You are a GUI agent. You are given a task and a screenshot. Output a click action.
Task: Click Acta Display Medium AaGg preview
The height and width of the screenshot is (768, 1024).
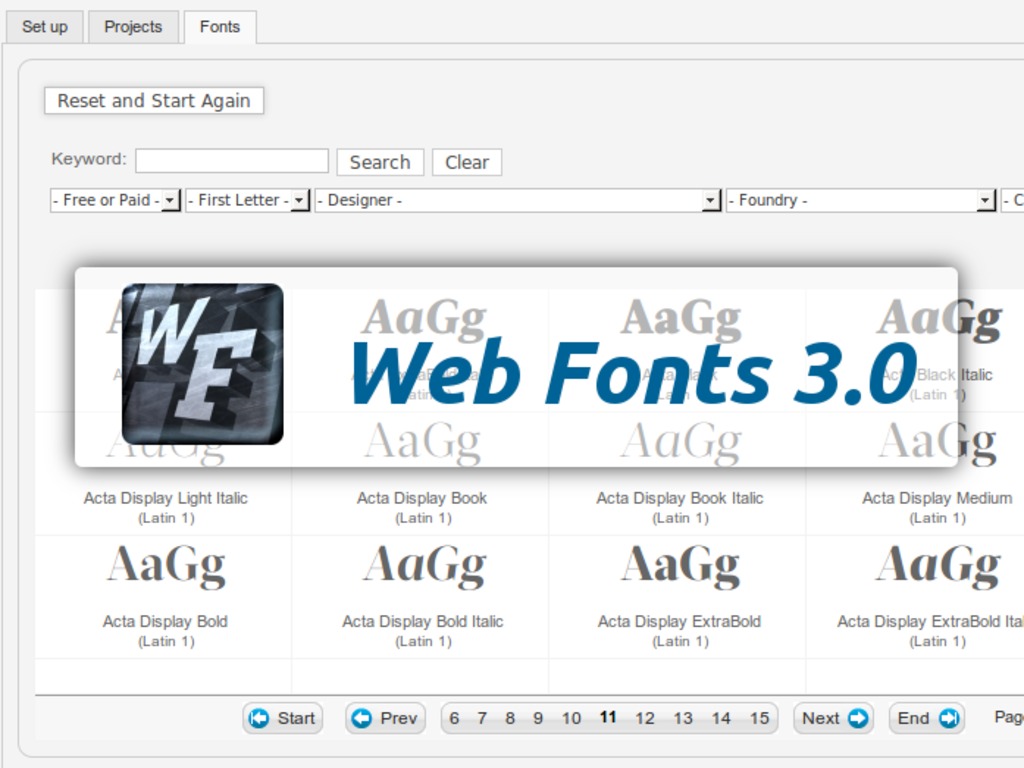coord(938,443)
